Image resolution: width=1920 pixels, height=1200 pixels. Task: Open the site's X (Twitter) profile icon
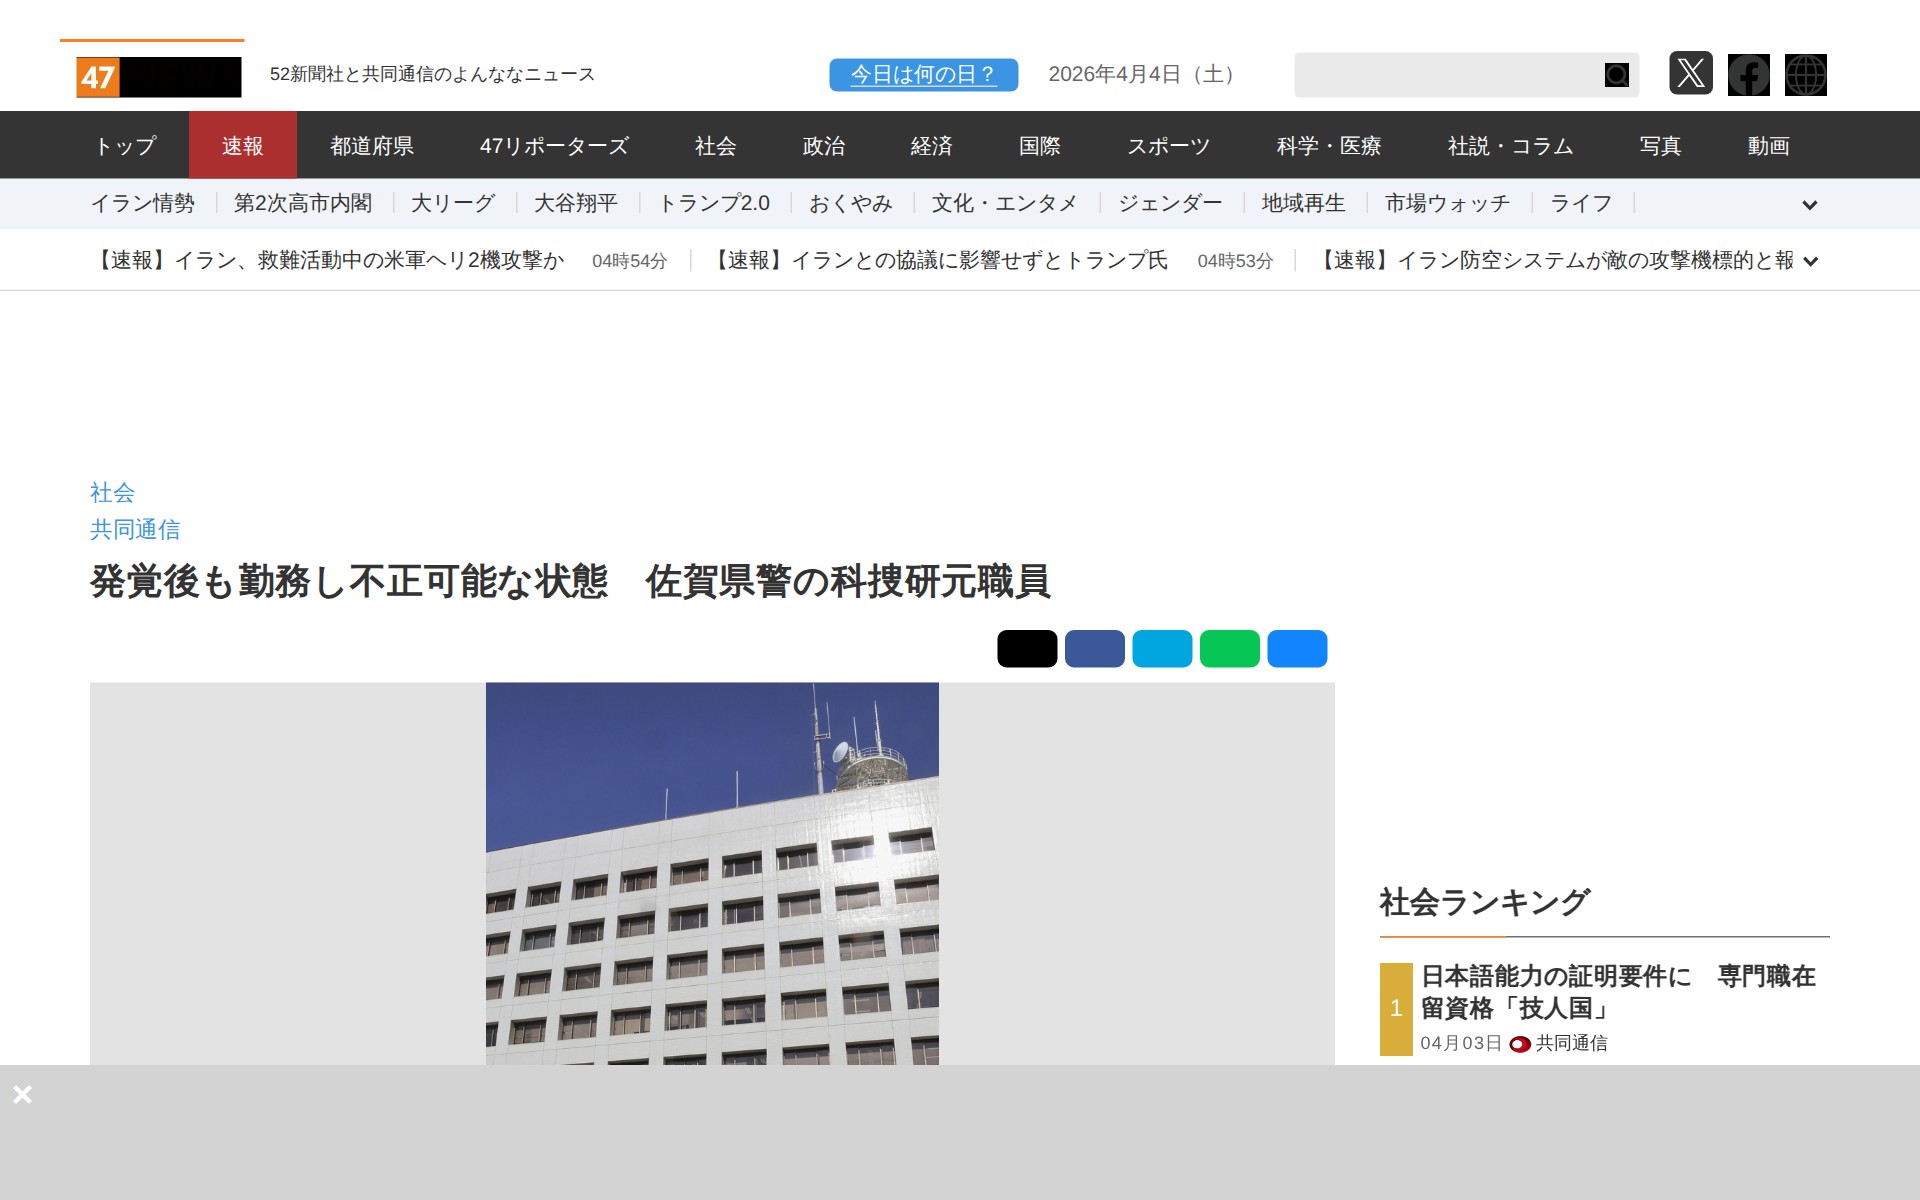tap(1691, 74)
